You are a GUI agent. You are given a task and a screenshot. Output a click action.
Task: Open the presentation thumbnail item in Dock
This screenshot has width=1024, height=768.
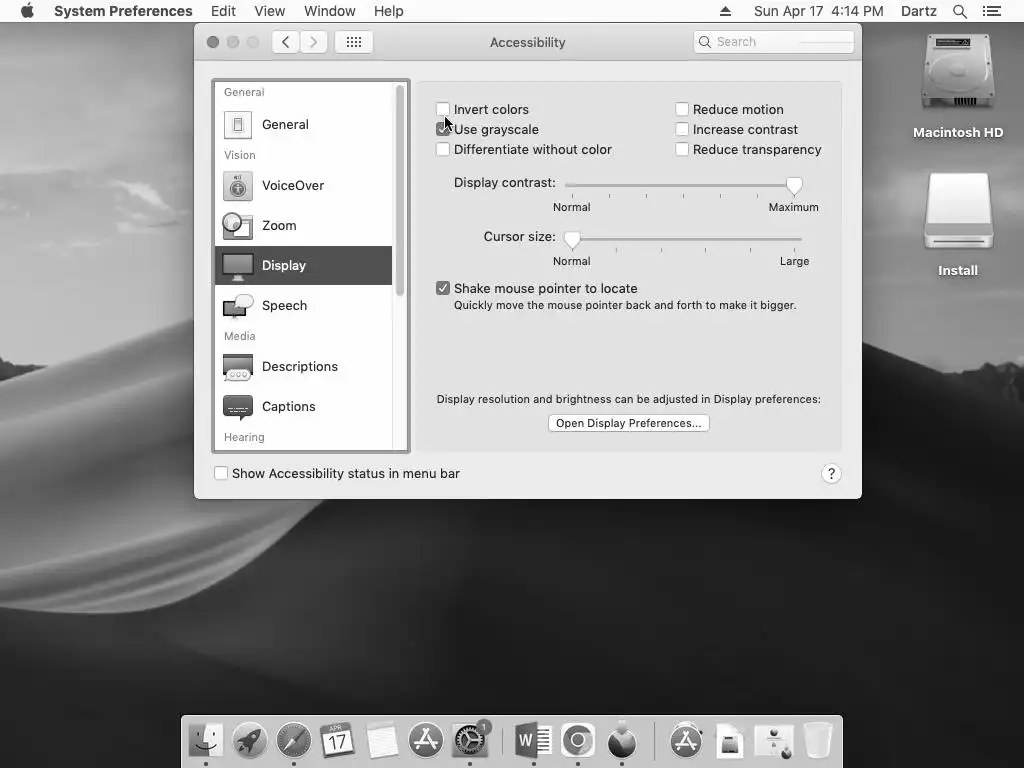[774, 740]
